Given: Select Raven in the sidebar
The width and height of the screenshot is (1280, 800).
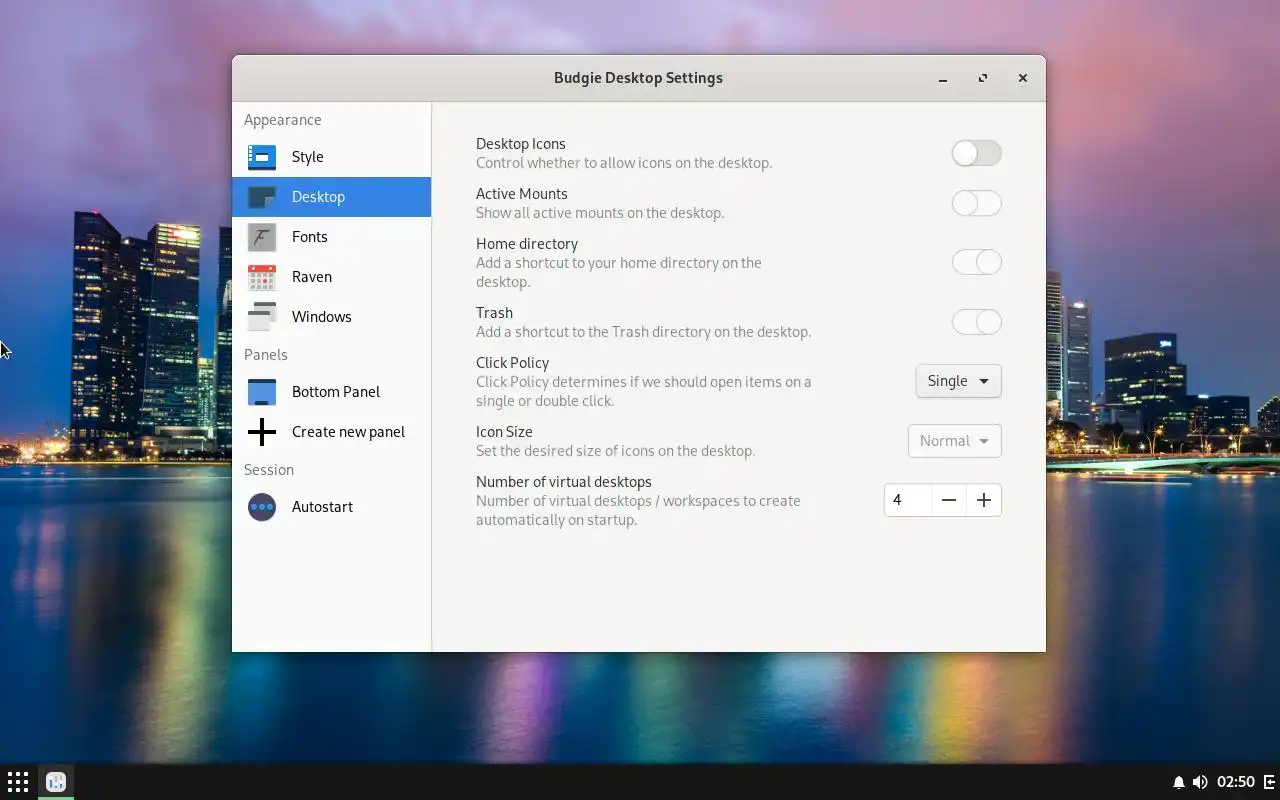Looking at the screenshot, I should point(331,277).
